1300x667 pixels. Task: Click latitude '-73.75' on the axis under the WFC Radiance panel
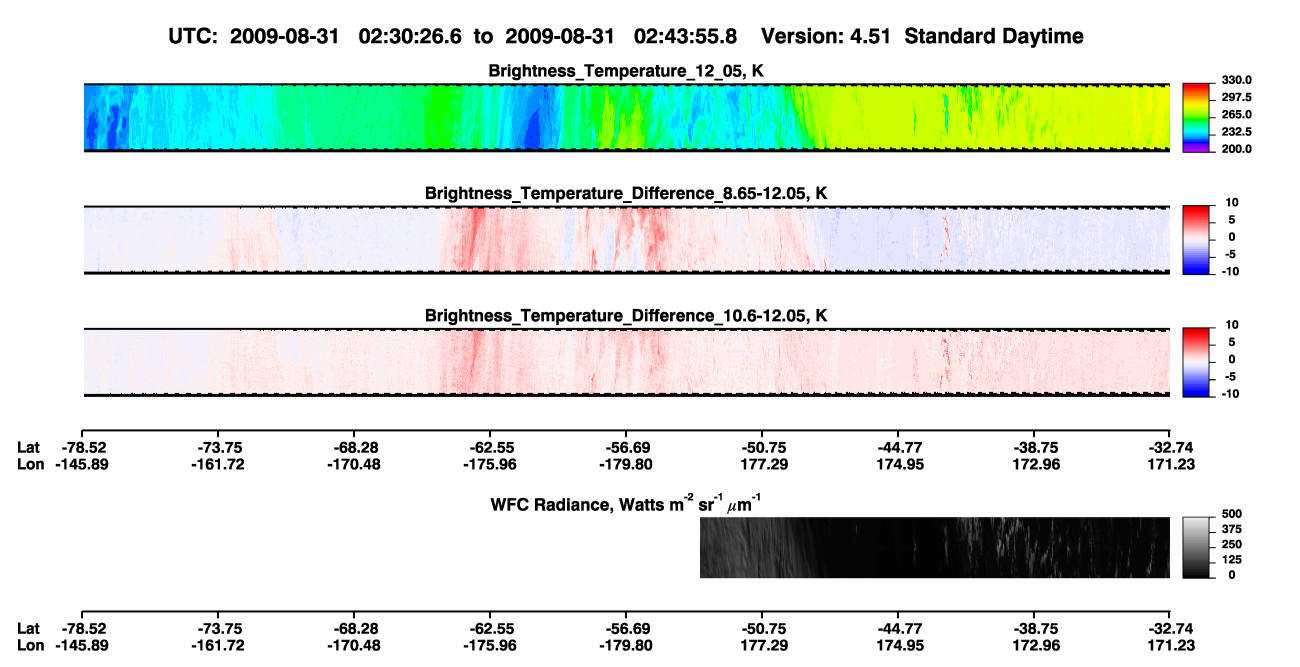(x=217, y=629)
